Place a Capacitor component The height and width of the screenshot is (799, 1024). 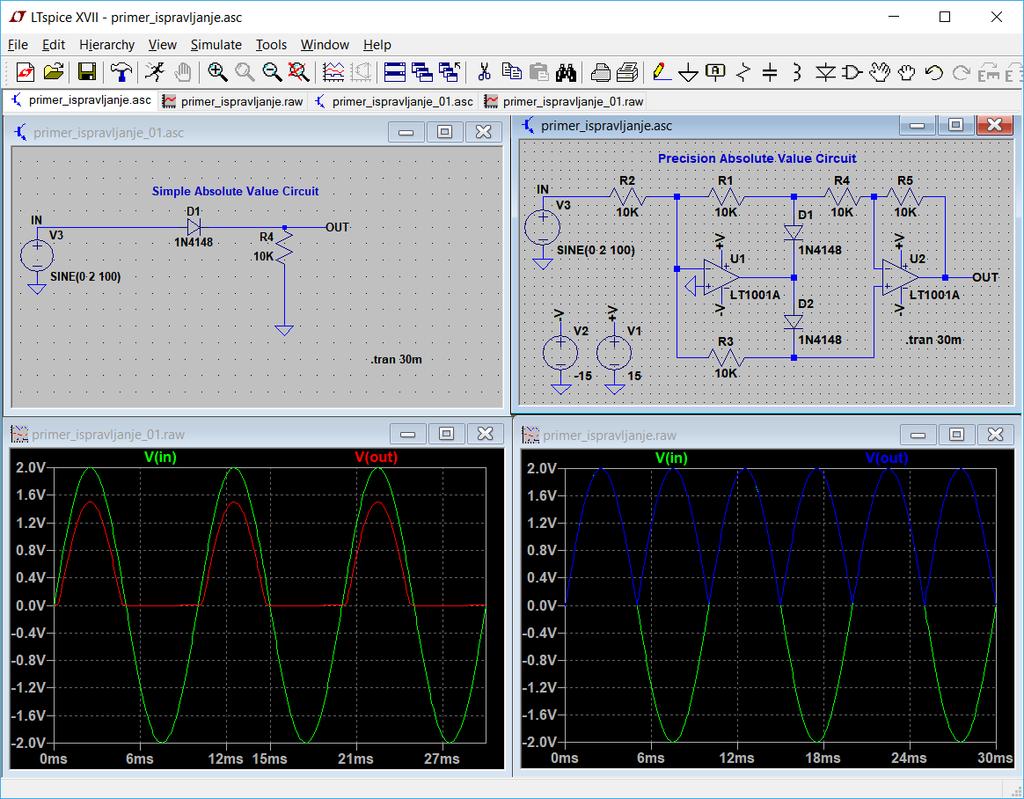[770, 72]
